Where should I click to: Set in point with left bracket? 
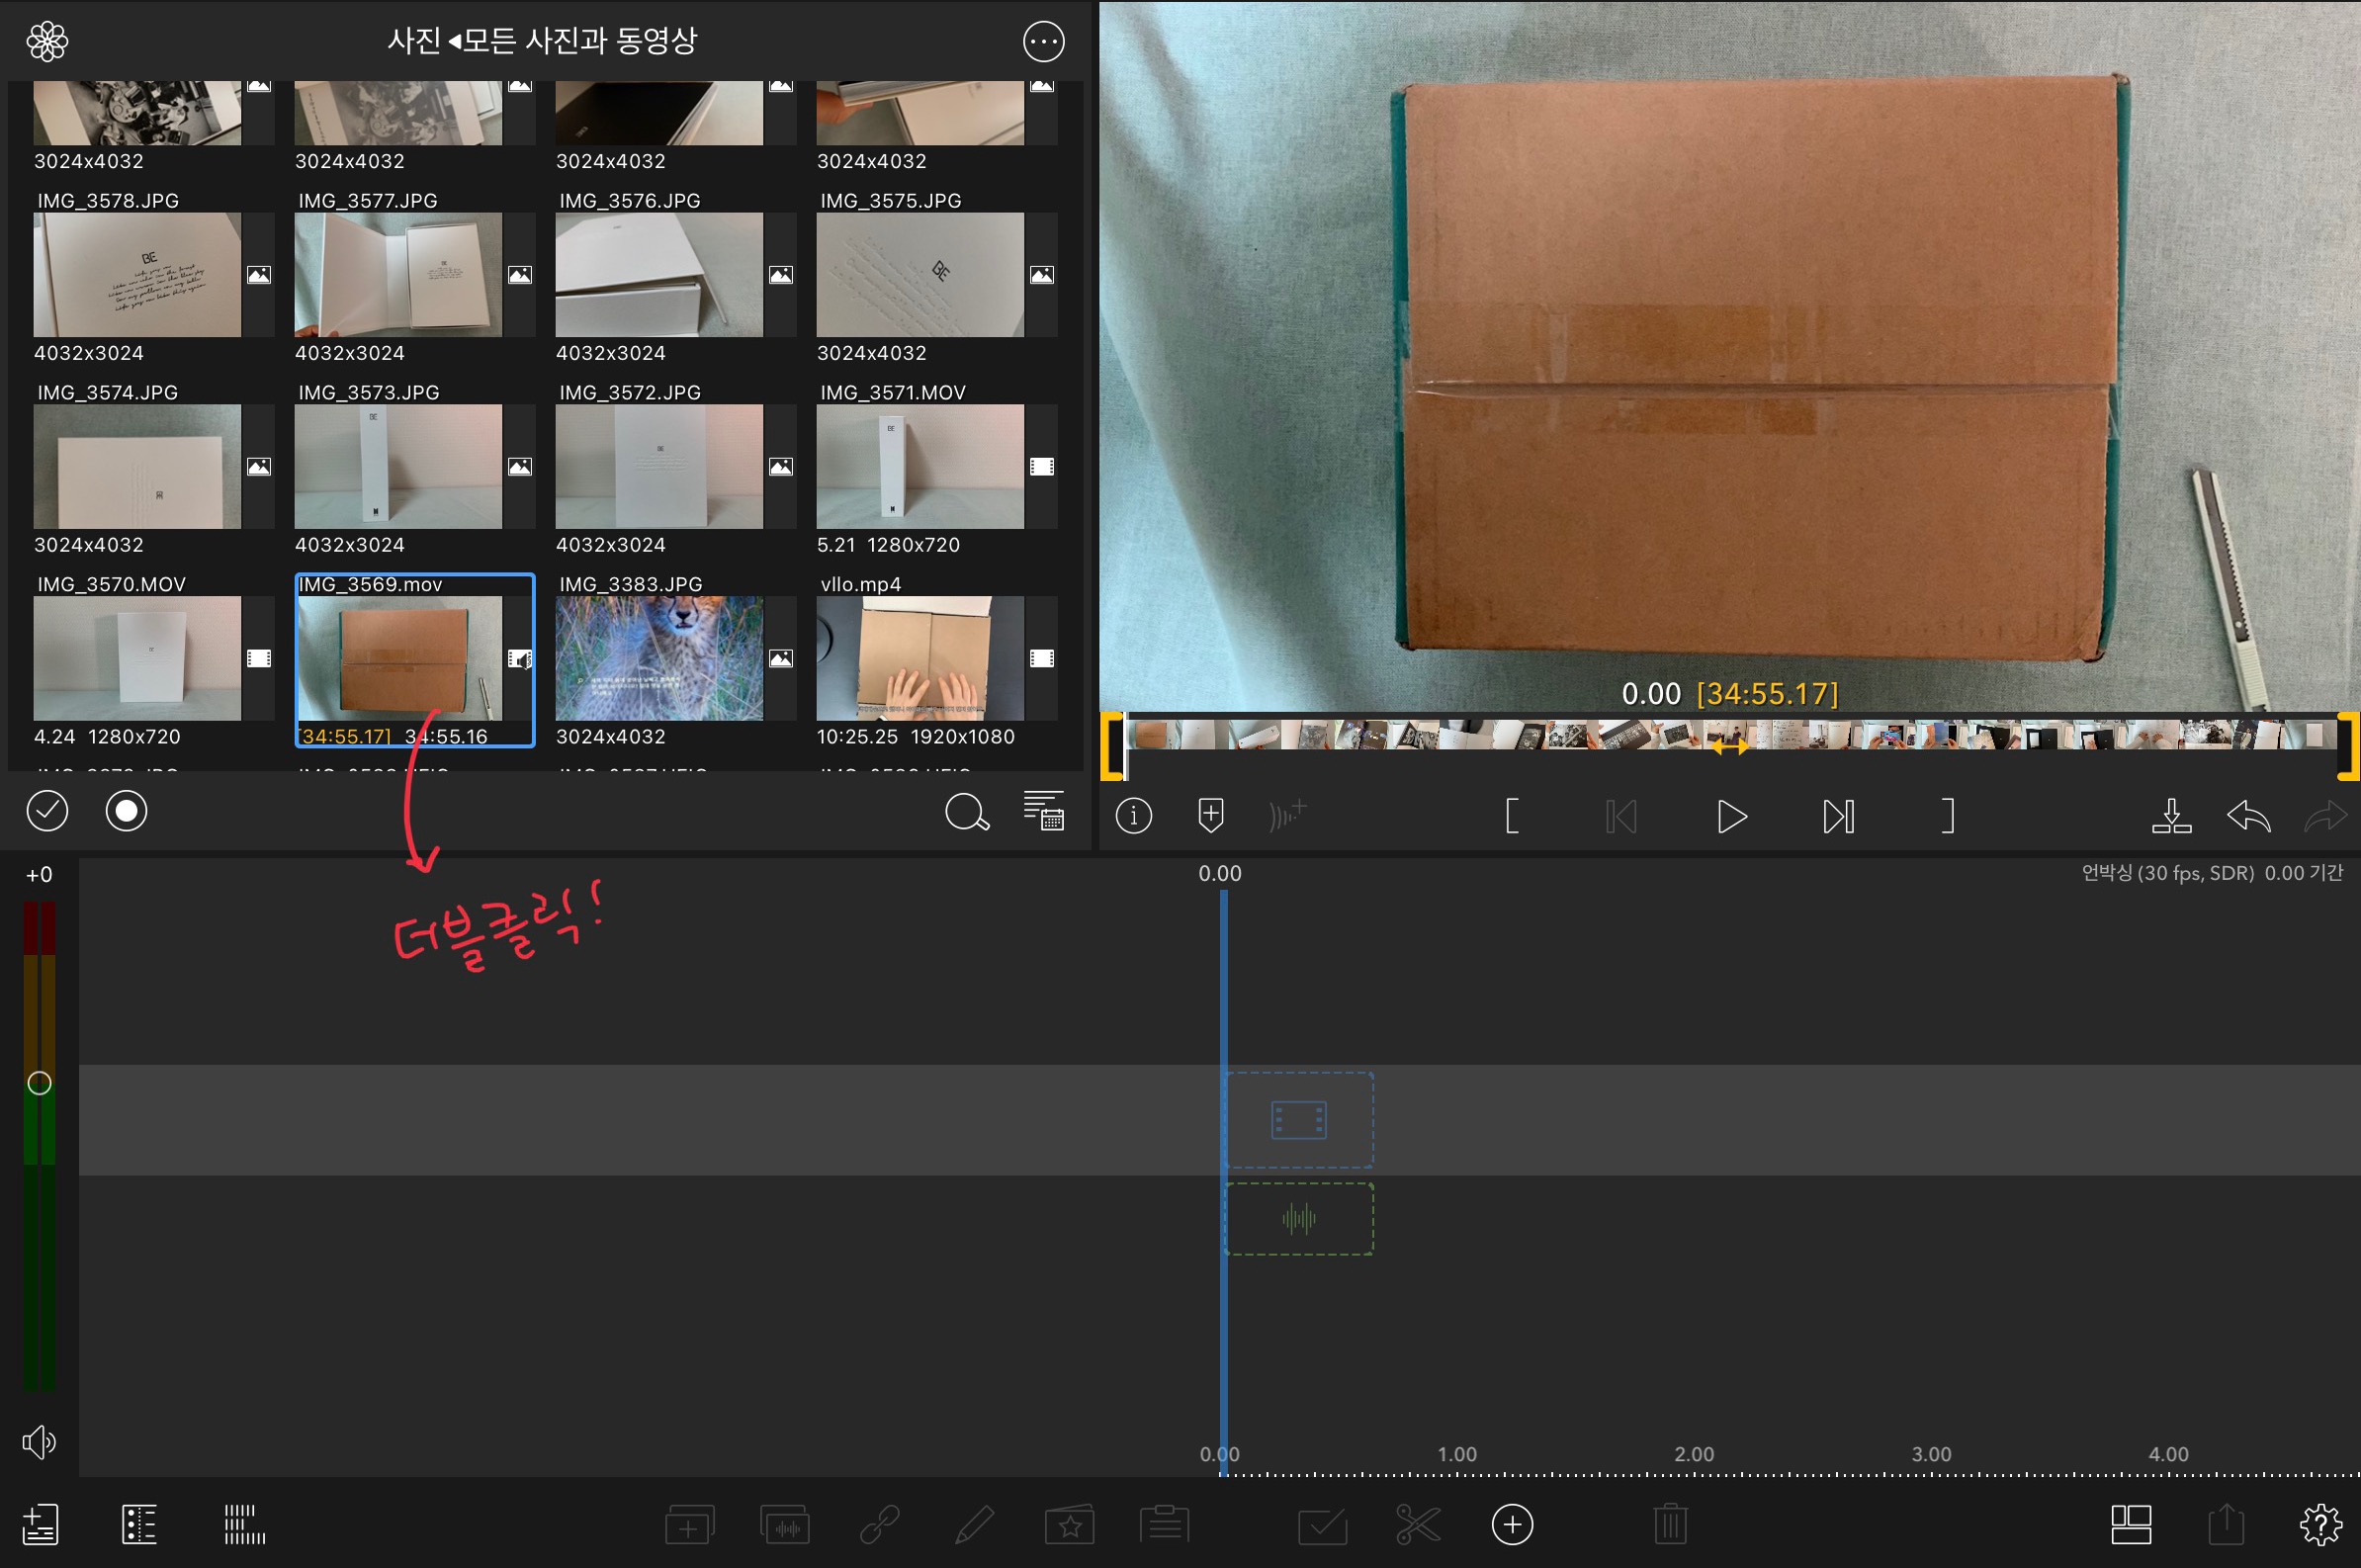pos(1512,816)
